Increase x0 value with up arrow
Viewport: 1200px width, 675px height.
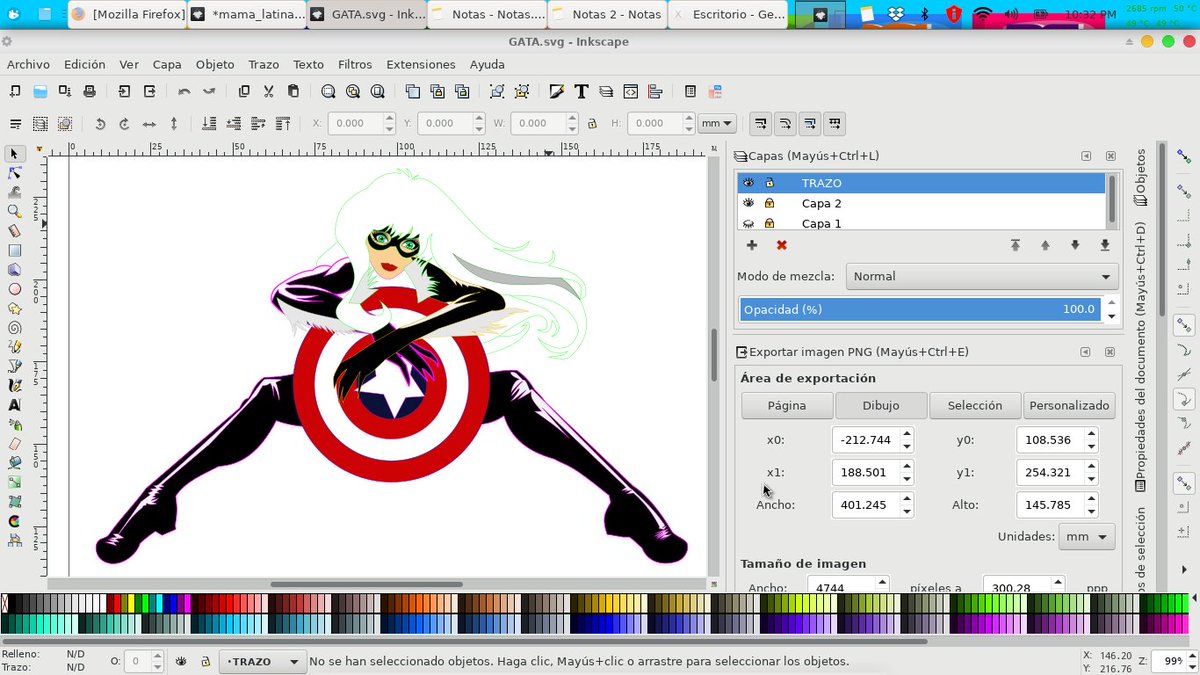pos(907,434)
